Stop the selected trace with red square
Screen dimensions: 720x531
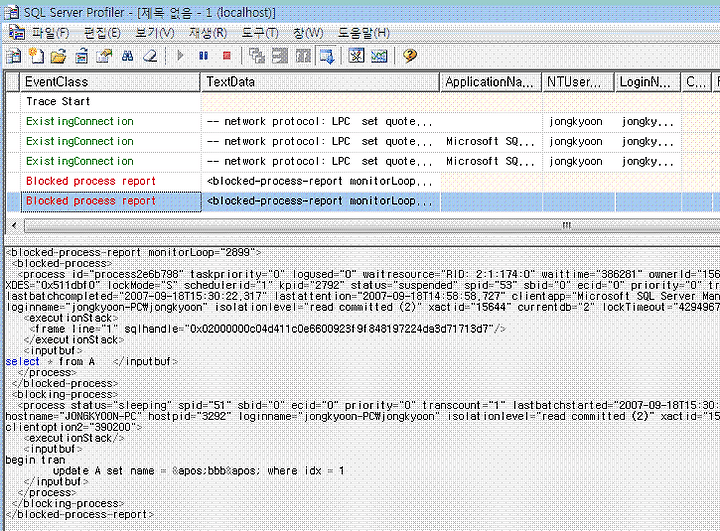(x=226, y=56)
